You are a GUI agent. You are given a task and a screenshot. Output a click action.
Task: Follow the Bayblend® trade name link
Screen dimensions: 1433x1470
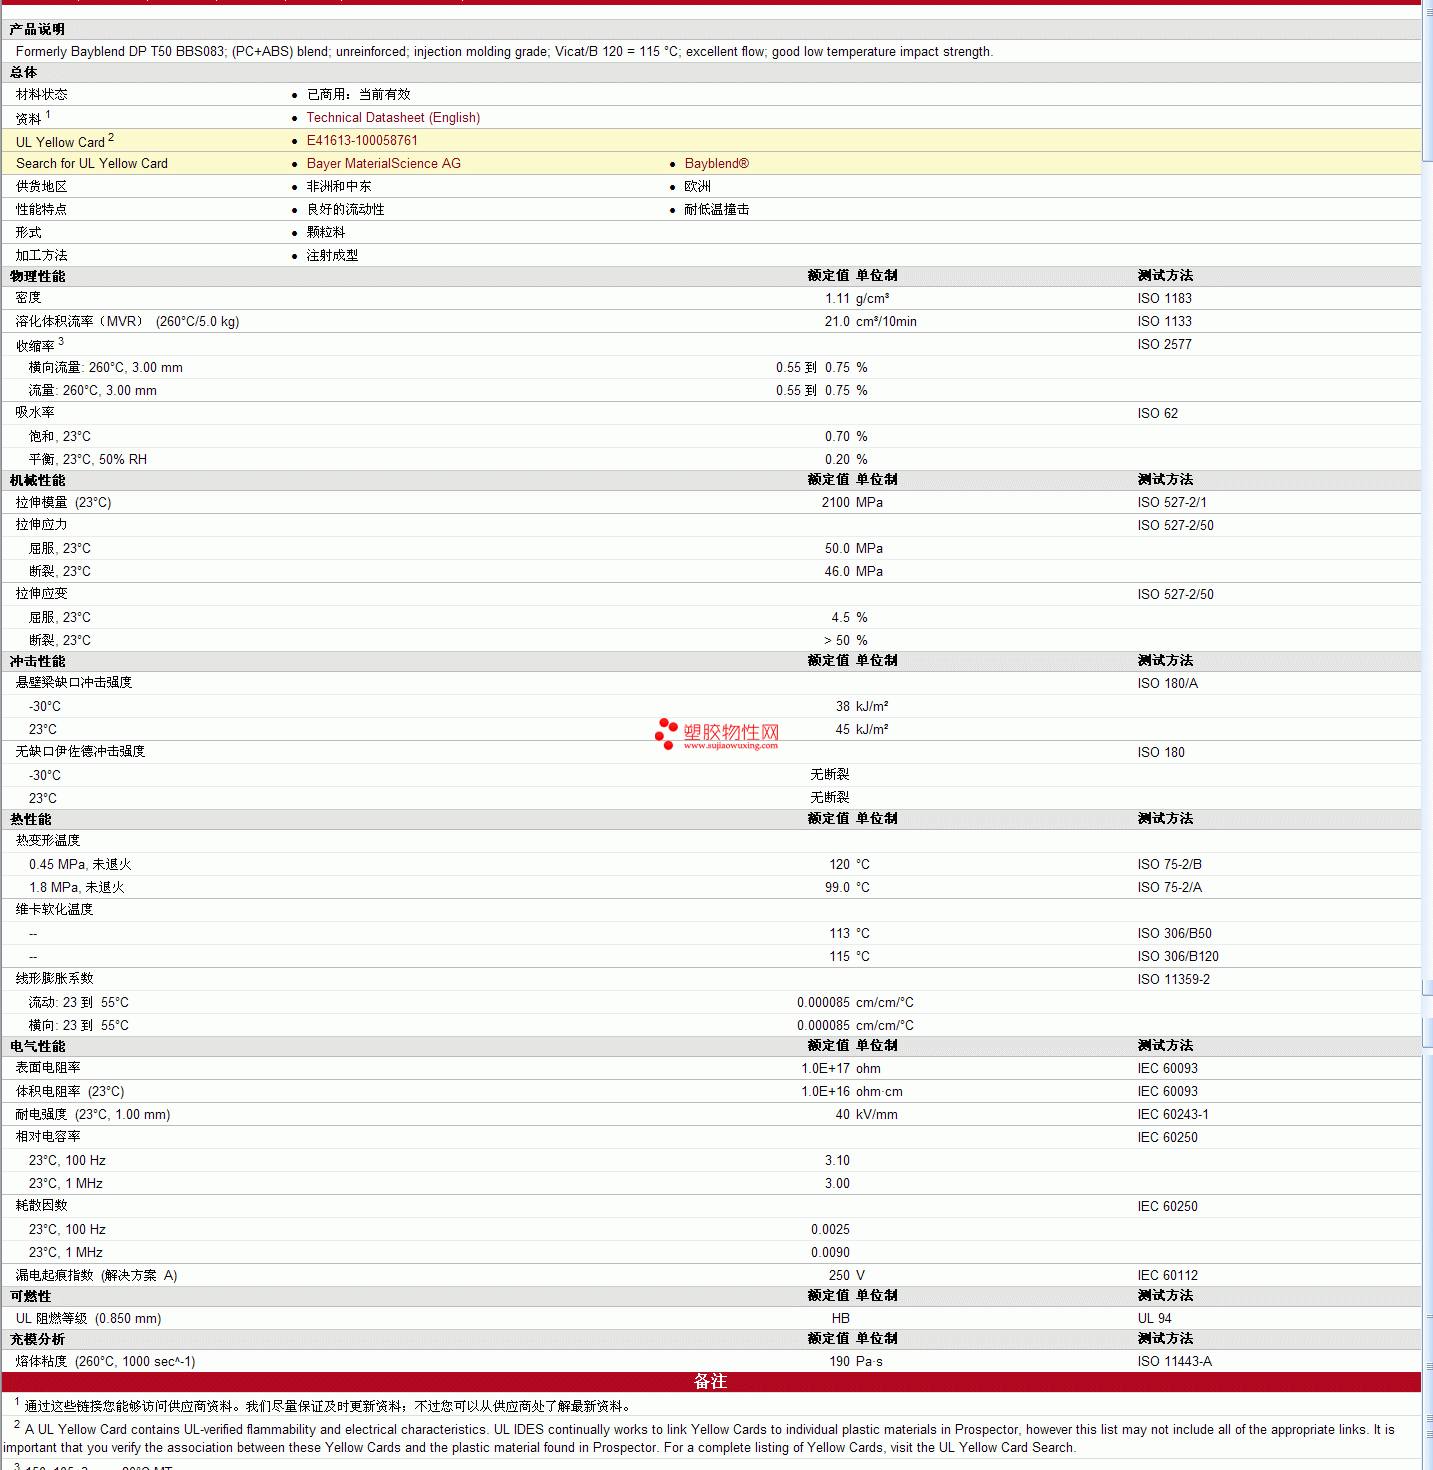(716, 164)
